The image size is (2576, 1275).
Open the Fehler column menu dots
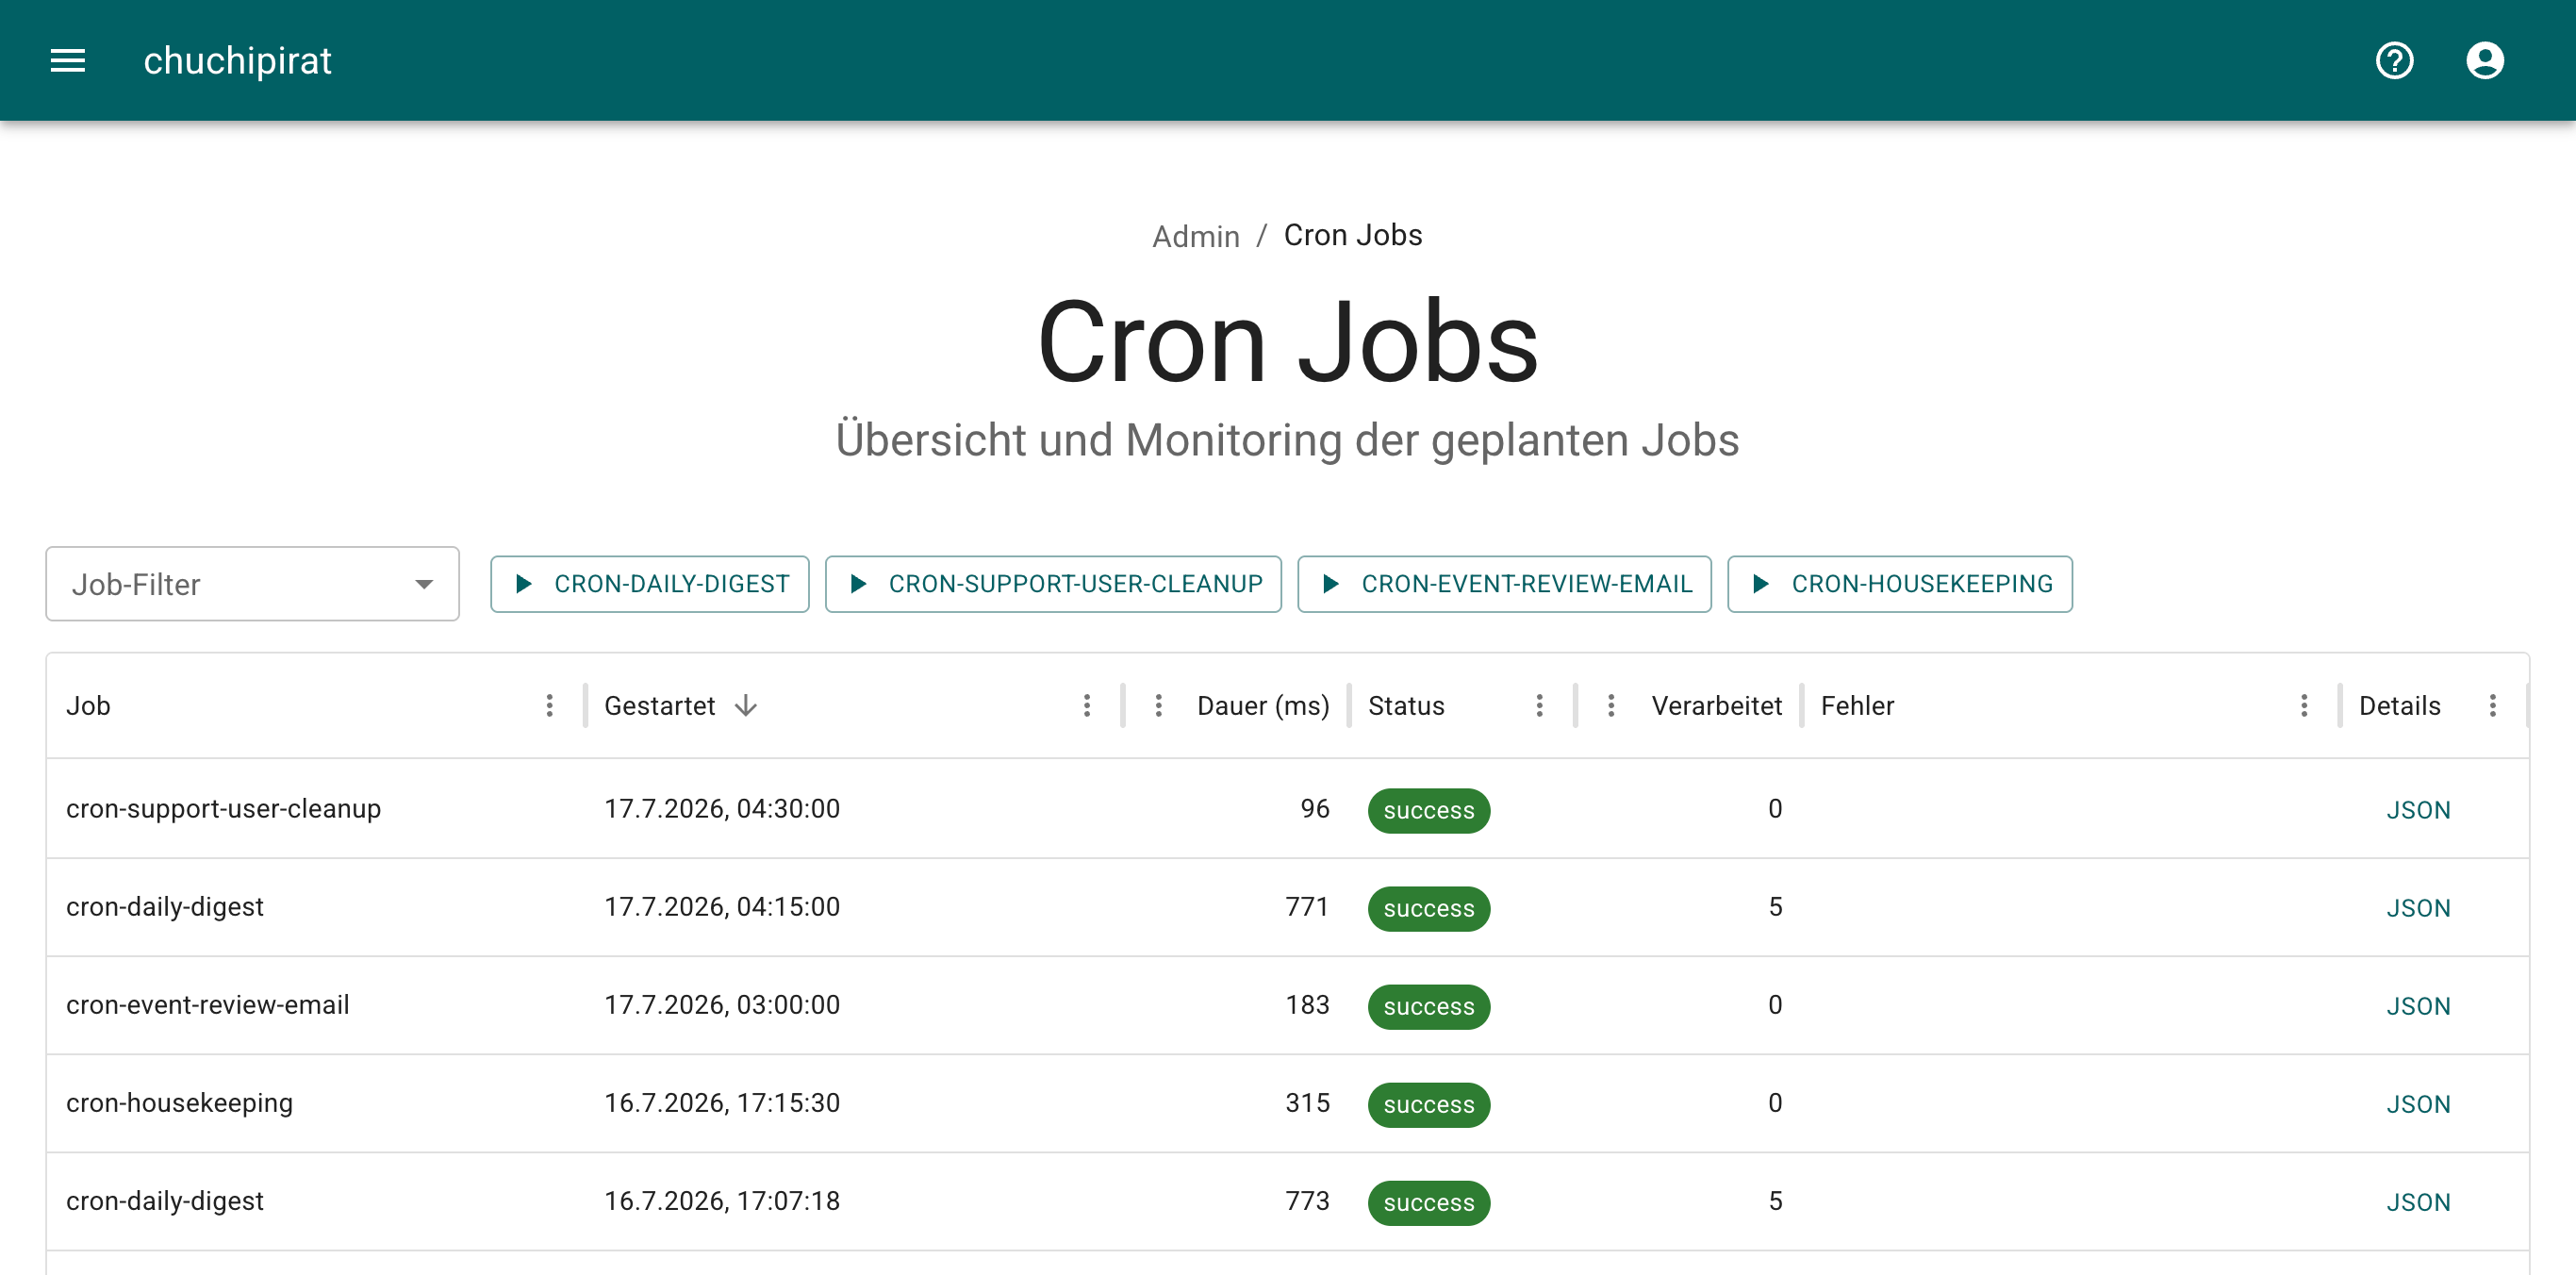coord(2304,706)
